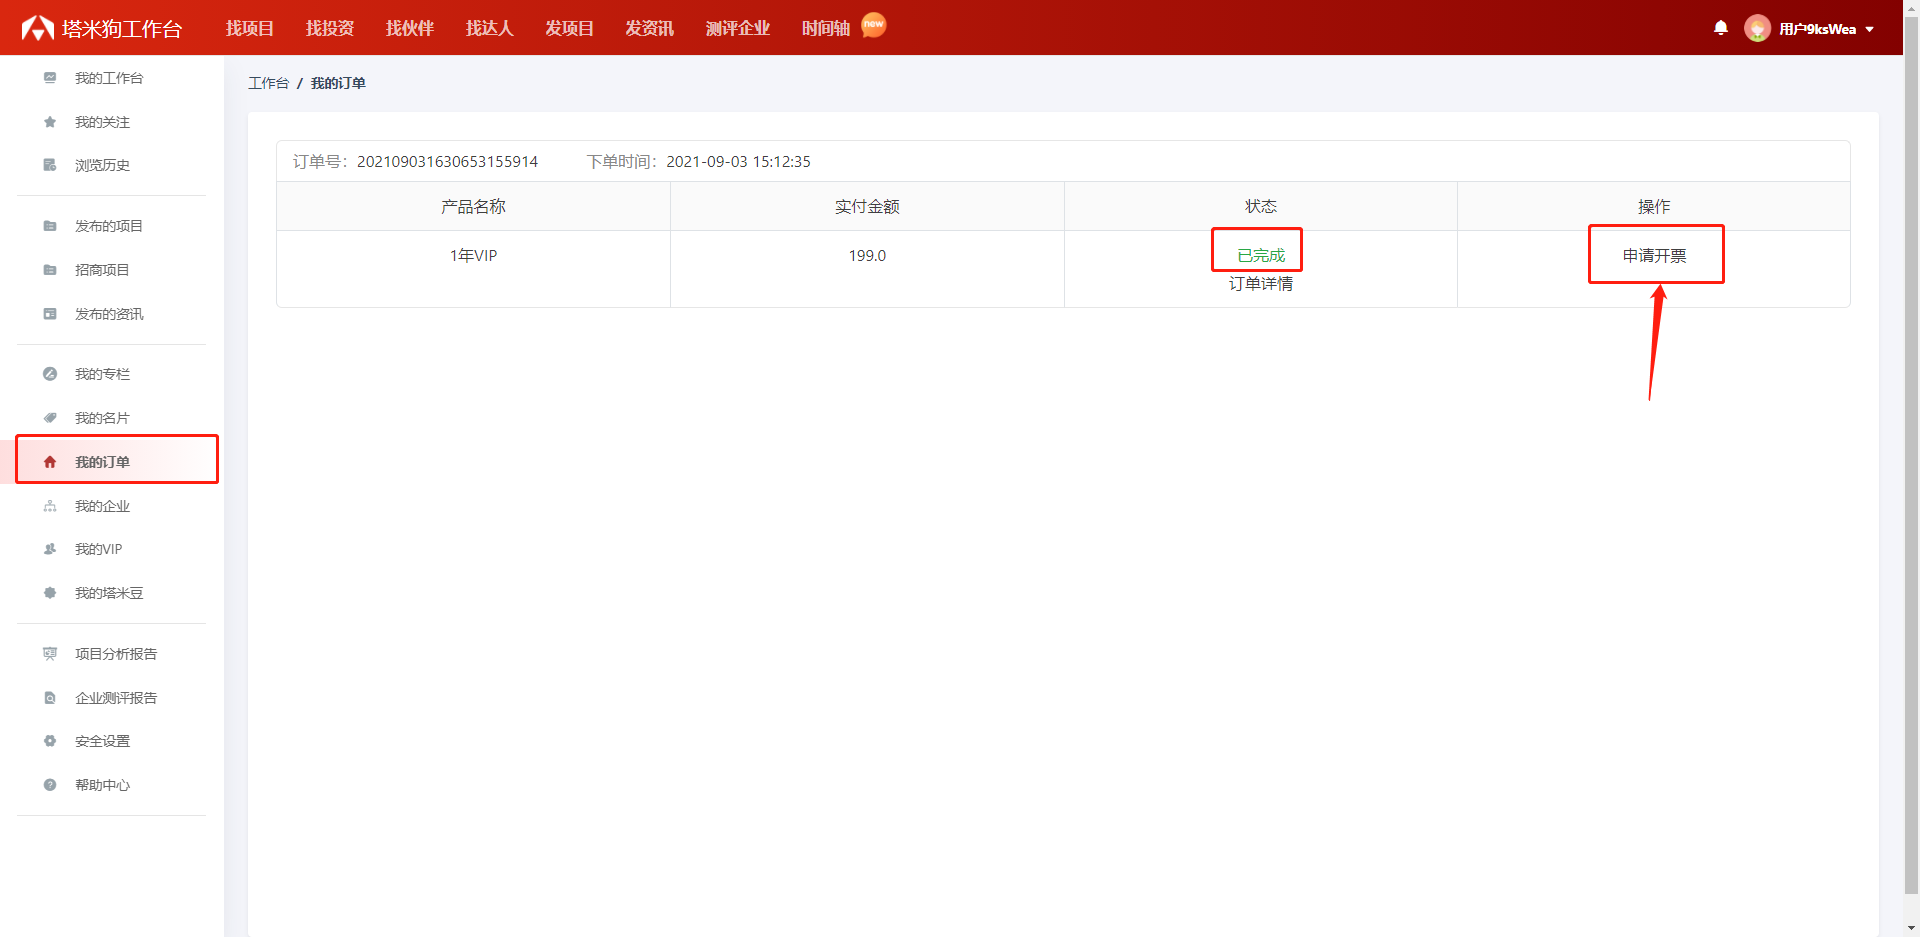Image resolution: width=1920 pixels, height=937 pixels.
Task: Click the 我的工作台 sidebar icon
Action: tap(50, 78)
